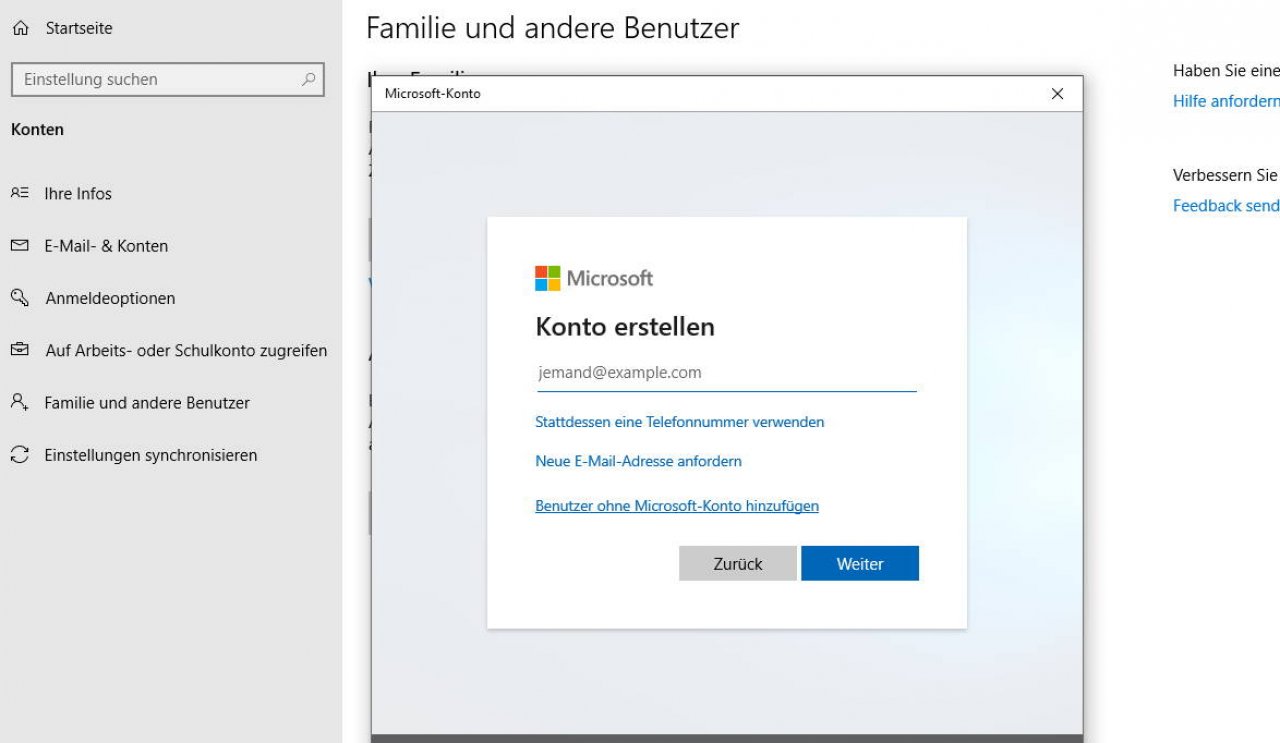Image resolution: width=1280 pixels, height=743 pixels.
Task: Click Benutzer ohne Microsoft-Konto hinzufügen link
Action: [677, 506]
